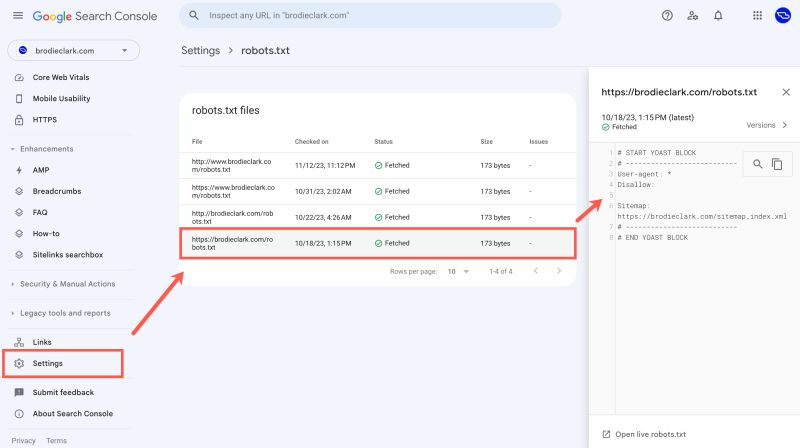The height and width of the screenshot is (448, 800).
Task: Click the Sitelinks searchbox layers icon
Action: pyautogui.click(x=19, y=255)
